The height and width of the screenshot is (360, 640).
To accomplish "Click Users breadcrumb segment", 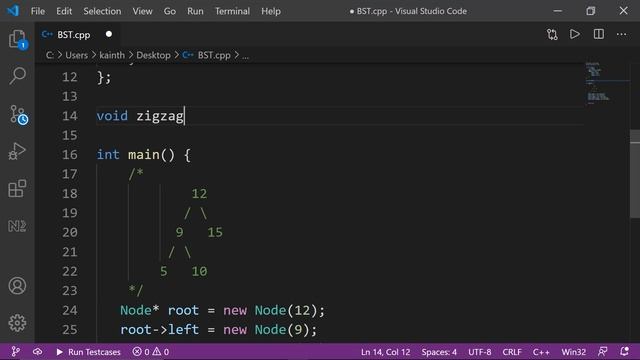I will pyautogui.click(x=76, y=55).
